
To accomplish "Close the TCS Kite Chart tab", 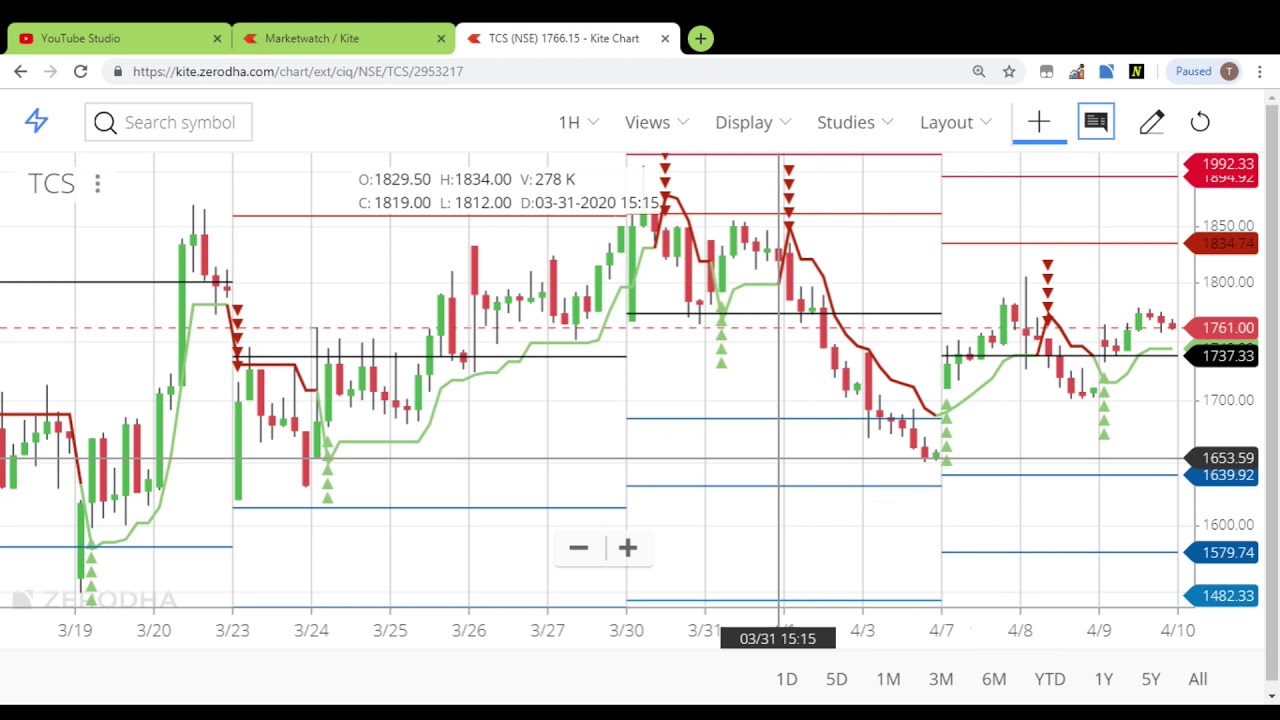I will point(665,38).
